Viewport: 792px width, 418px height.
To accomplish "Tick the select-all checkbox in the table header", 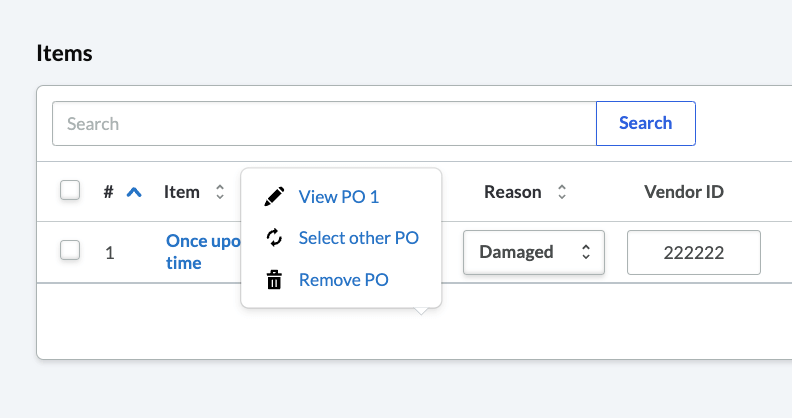I will 70,190.
